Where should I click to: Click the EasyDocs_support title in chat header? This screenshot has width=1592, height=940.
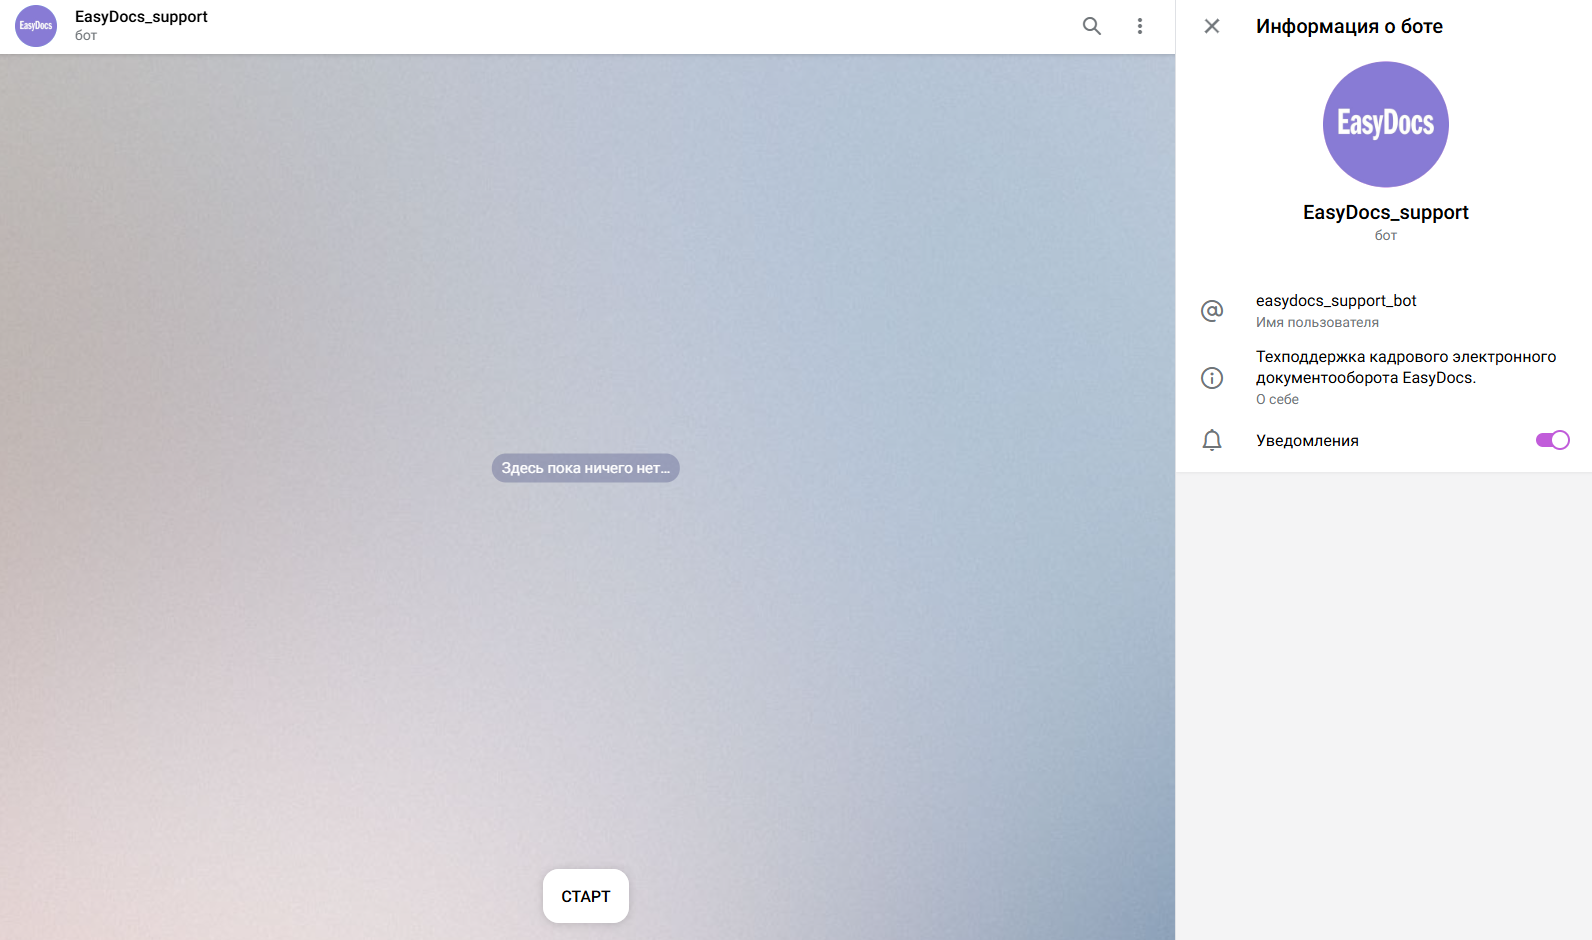click(x=141, y=17)
